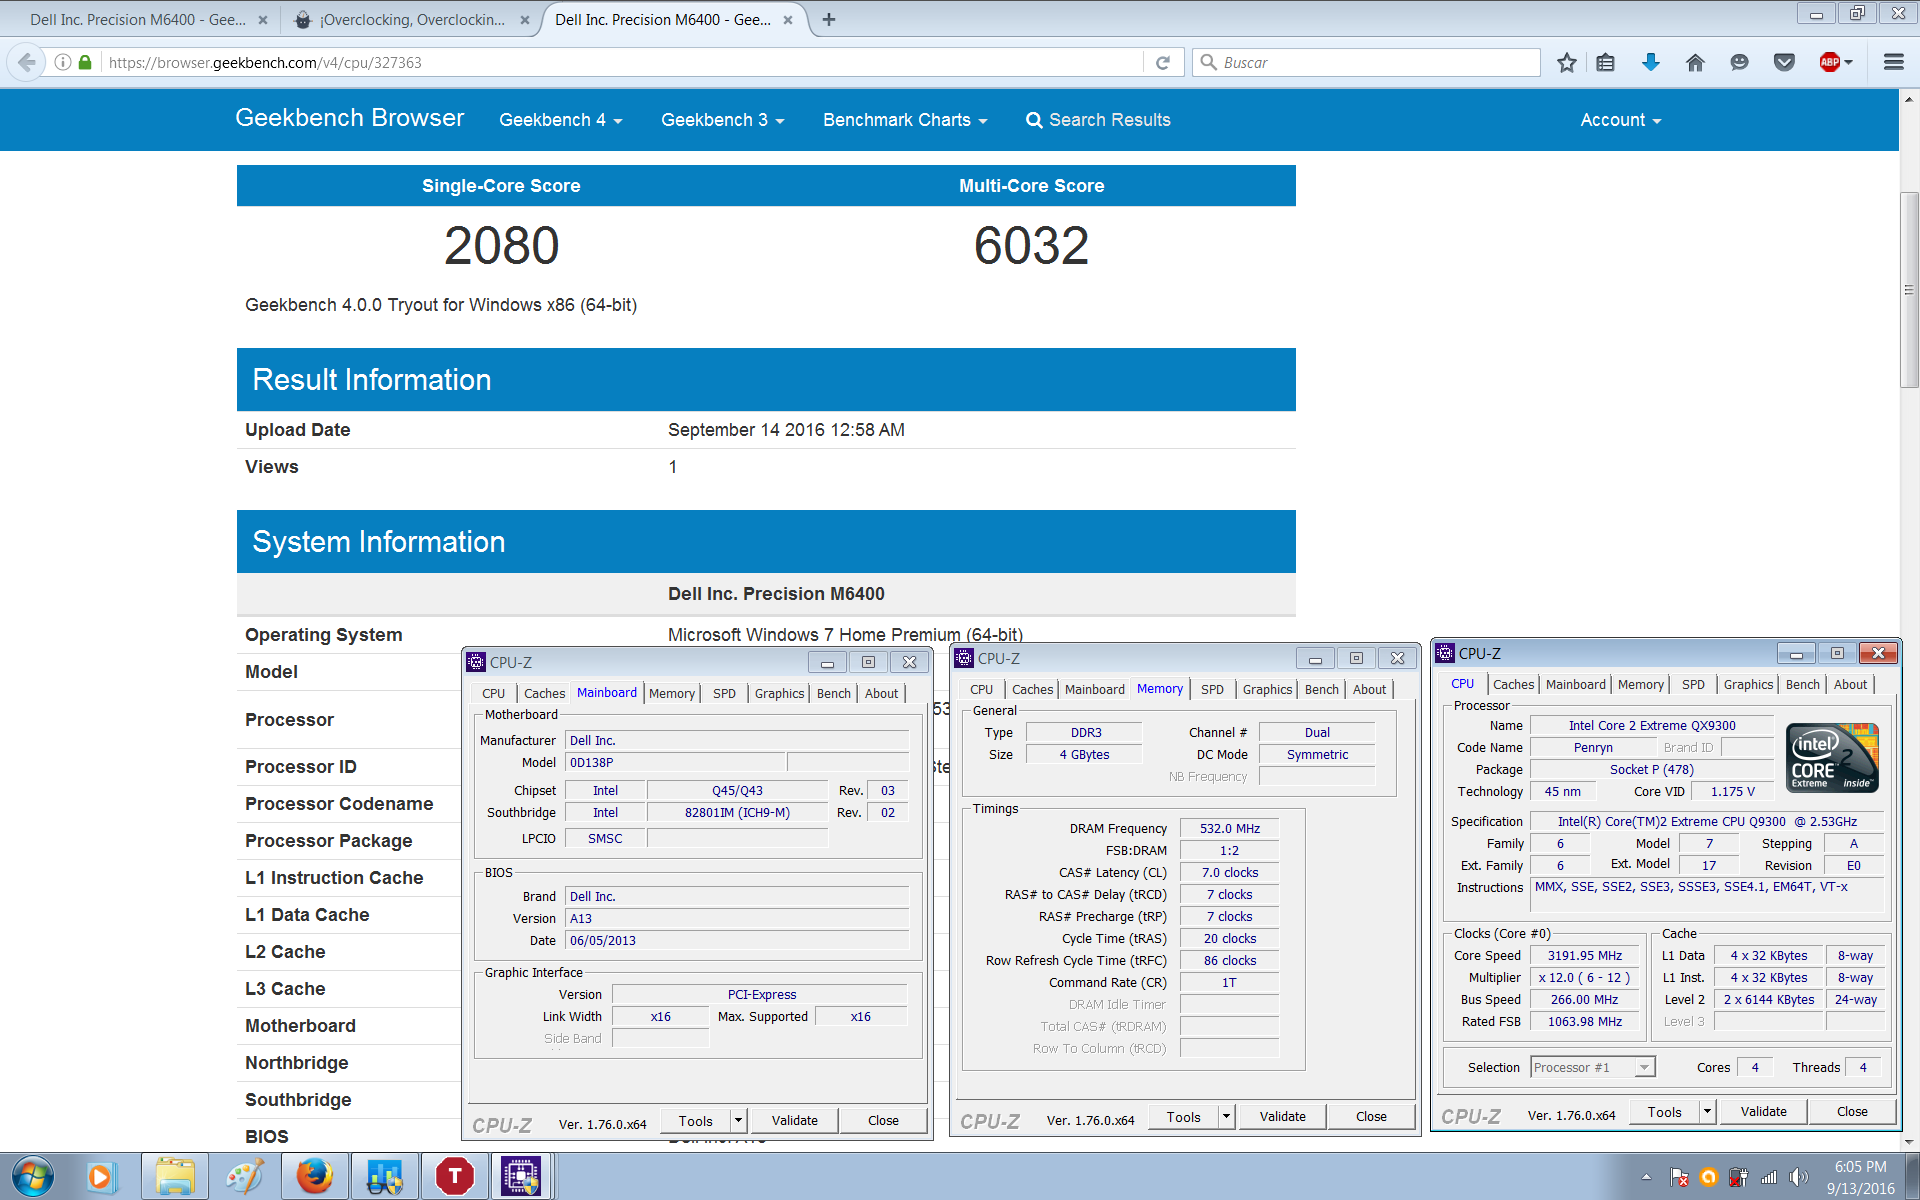Screen dimensions: 1920x1200
Task: Open Windows Media Player from taskbar
Action: tap(100, 1176)
